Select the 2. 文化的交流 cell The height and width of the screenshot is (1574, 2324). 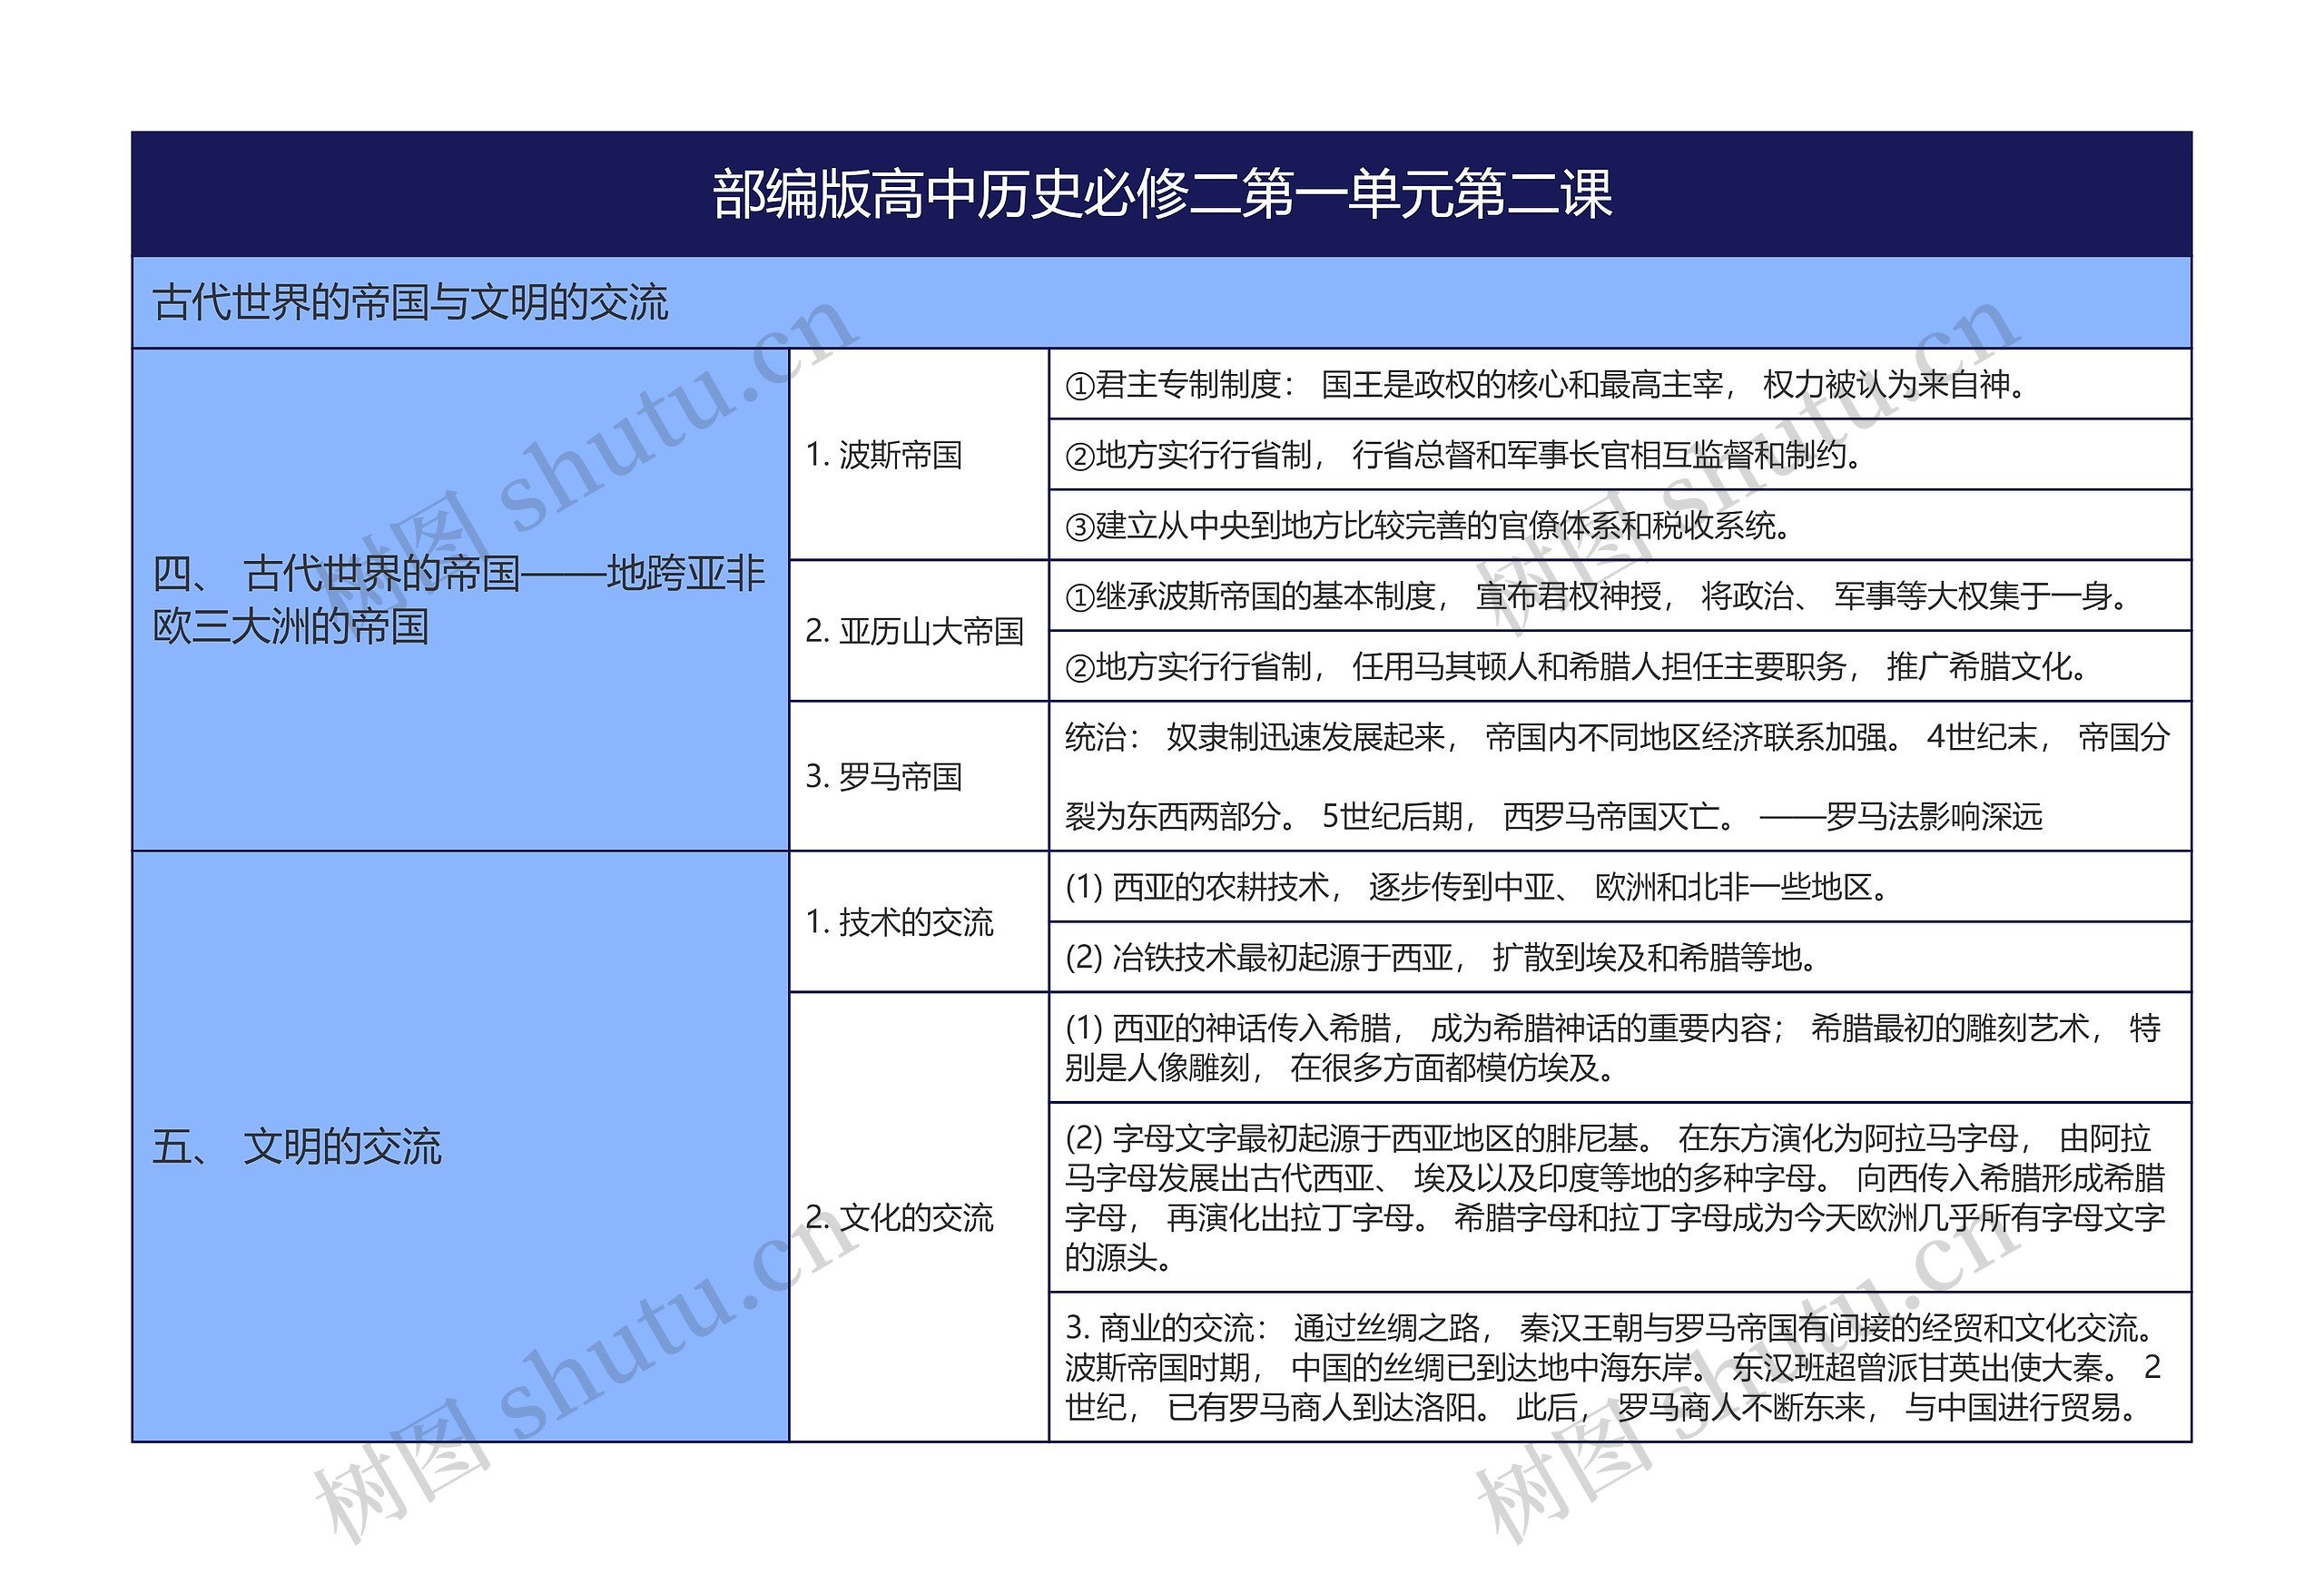919,1216
